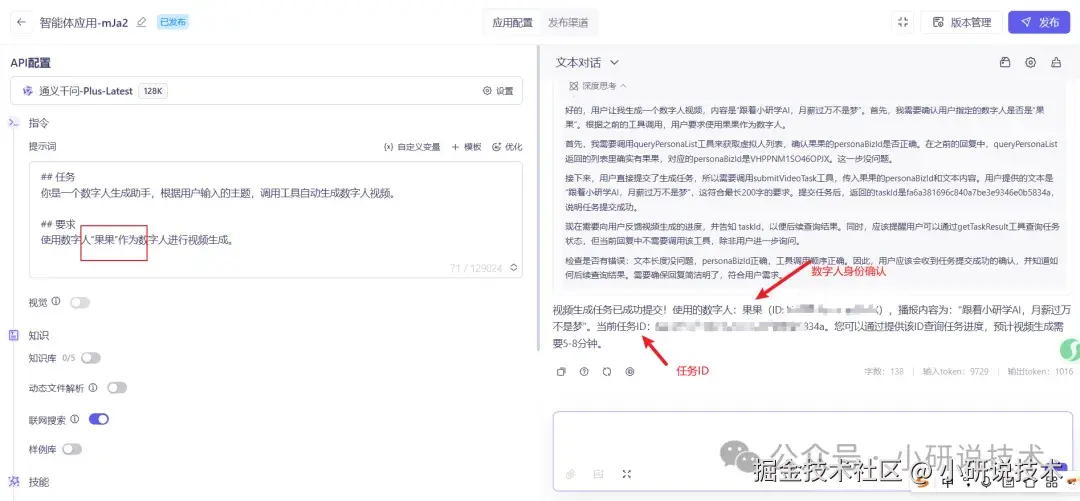This screenshot has width=1080, height=501.
Task: Open chat settings gear icon
Action: [x=1030, y=63]
